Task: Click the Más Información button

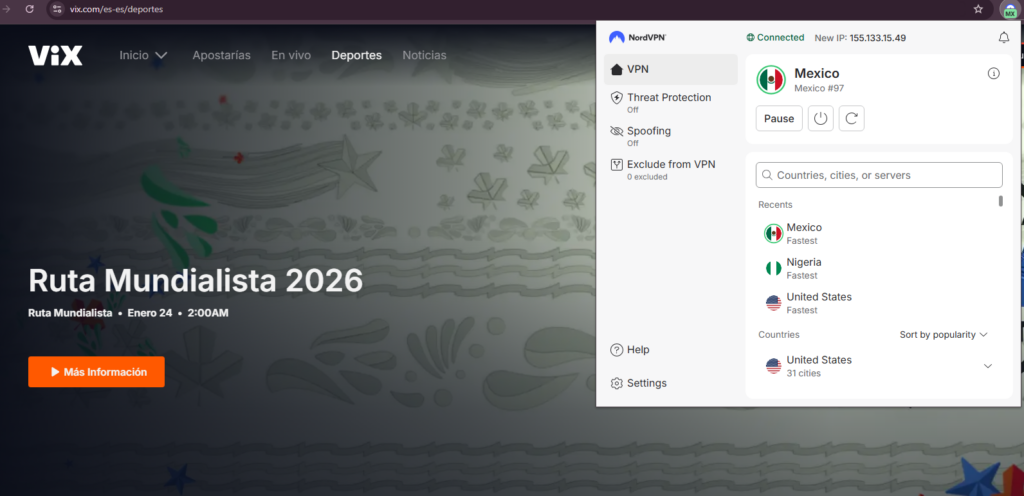Action: point(96,372)
